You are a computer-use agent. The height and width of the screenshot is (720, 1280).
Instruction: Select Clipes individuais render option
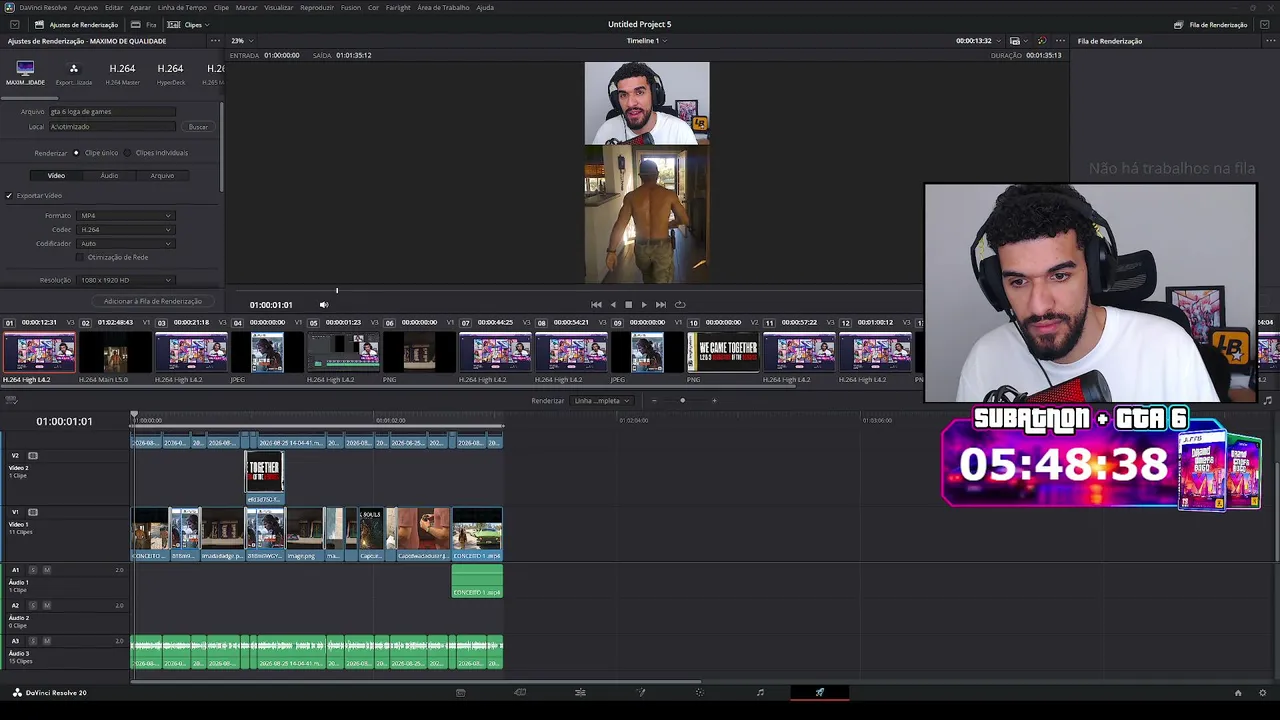128,153
